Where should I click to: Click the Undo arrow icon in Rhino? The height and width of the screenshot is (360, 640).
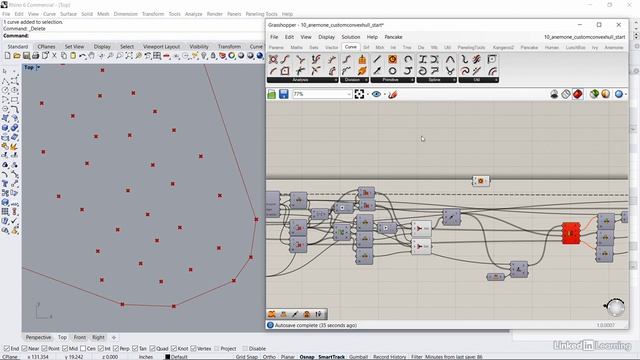pyautogui.click(x=82, y=56)
